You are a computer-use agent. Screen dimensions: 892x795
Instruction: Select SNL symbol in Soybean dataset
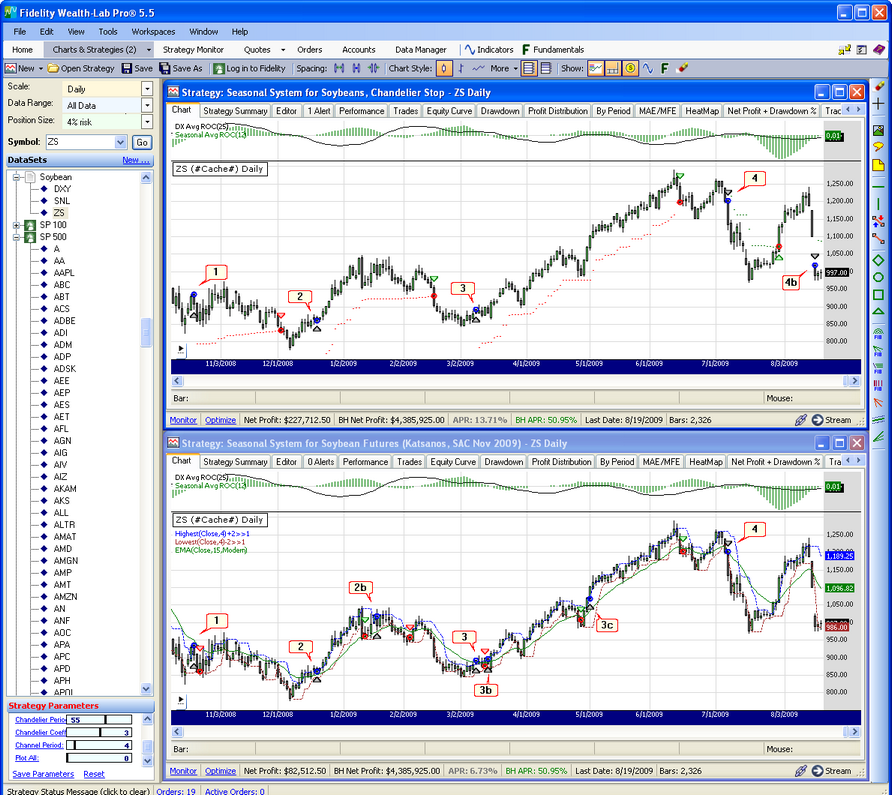[x=61, y=200]
